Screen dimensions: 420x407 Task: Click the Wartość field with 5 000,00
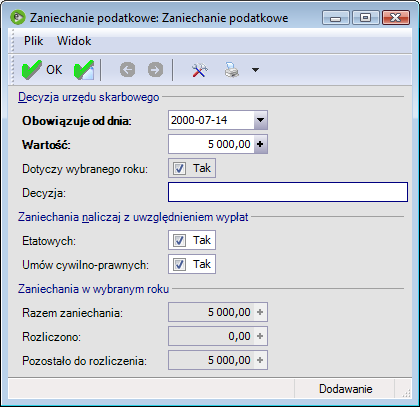[x=211, y=144]
